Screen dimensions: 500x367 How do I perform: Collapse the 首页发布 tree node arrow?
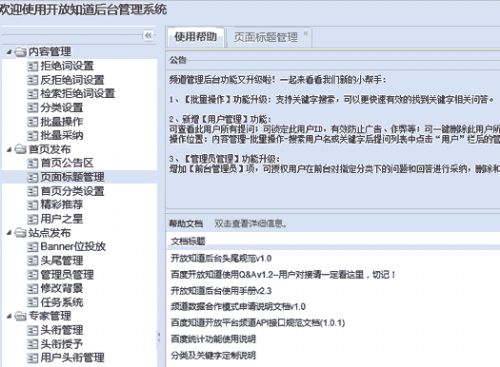tap(9, 149)
